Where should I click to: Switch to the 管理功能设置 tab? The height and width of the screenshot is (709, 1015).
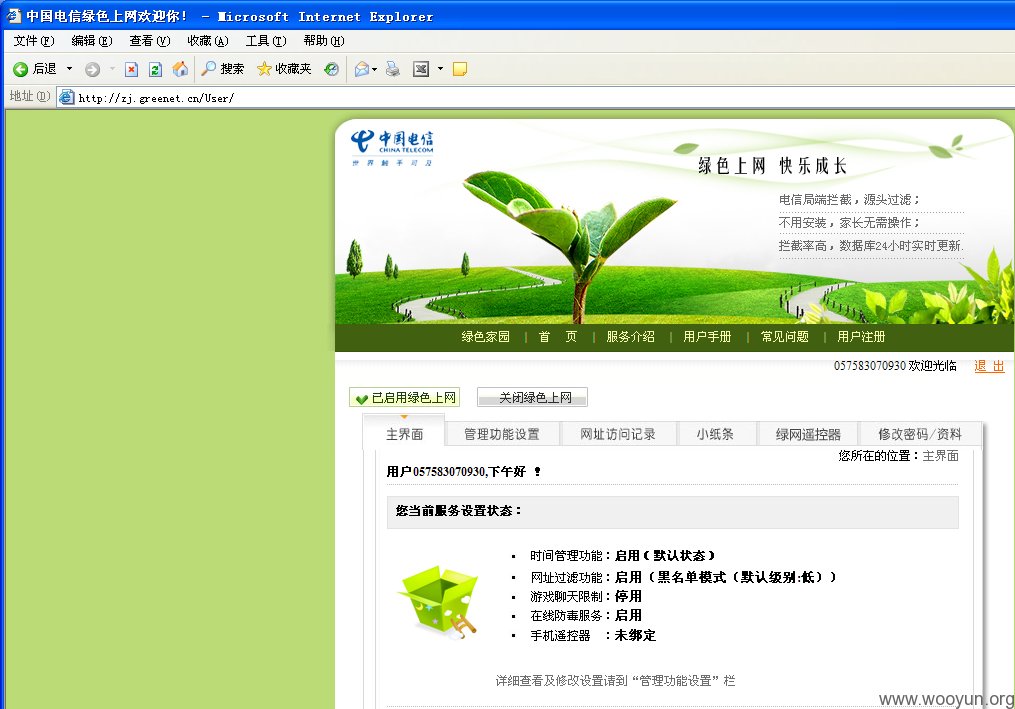(x=502, y=434)
